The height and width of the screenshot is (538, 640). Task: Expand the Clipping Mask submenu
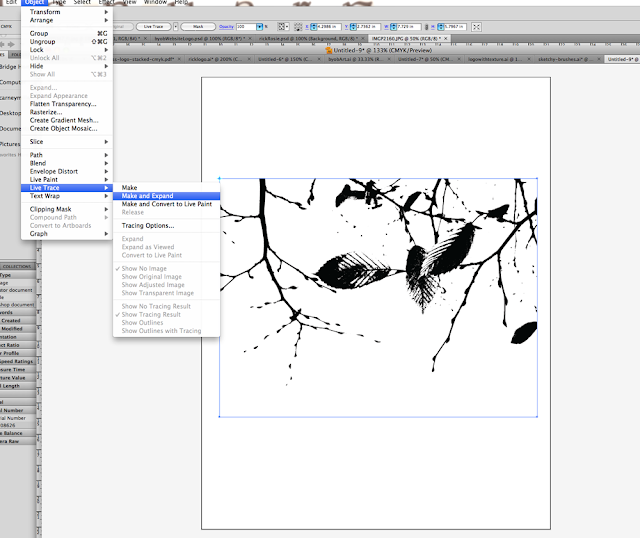[x=53, y=209]
